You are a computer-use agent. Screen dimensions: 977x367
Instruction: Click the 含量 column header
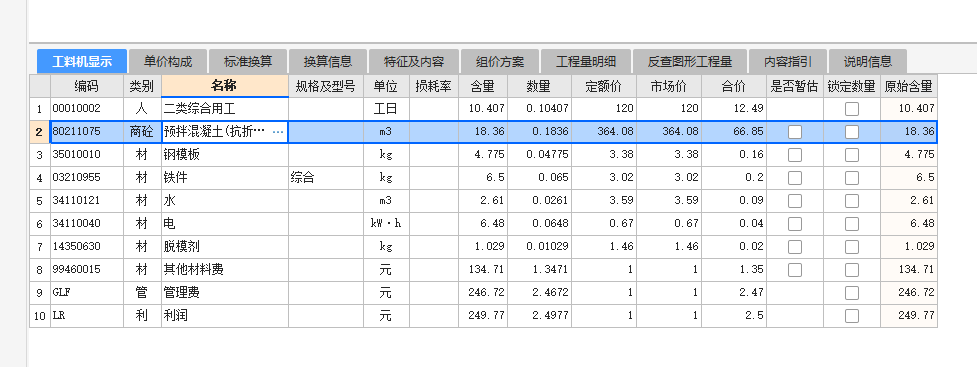pos(483,86)
